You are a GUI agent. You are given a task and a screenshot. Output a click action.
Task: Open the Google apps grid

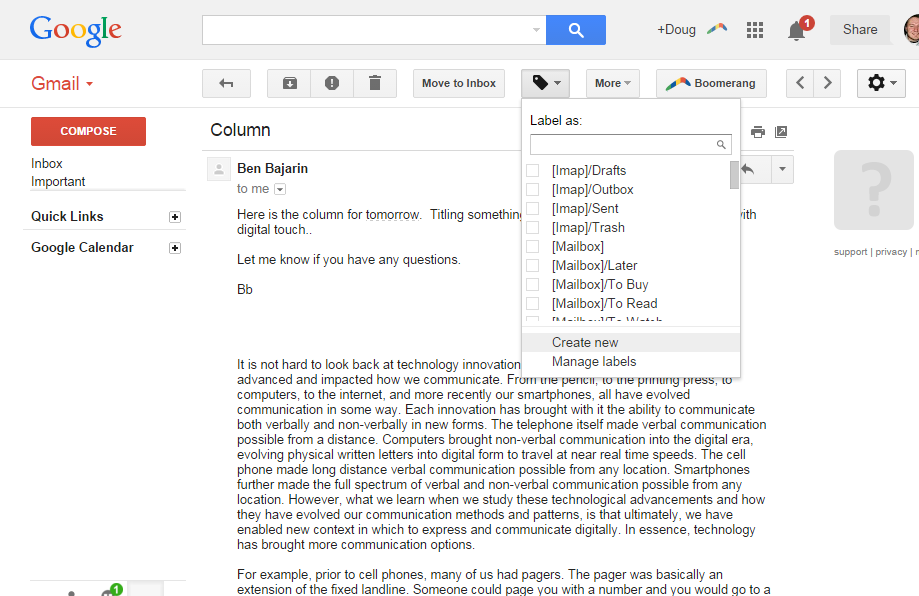pos(754,30)
